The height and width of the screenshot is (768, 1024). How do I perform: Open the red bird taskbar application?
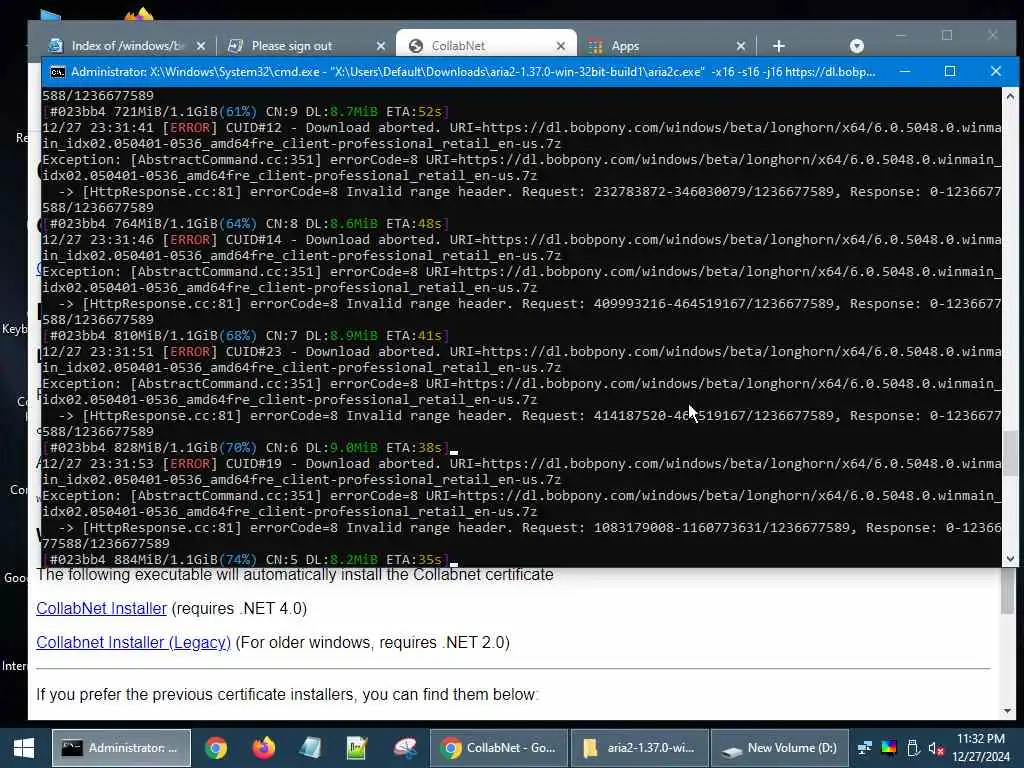405,748
